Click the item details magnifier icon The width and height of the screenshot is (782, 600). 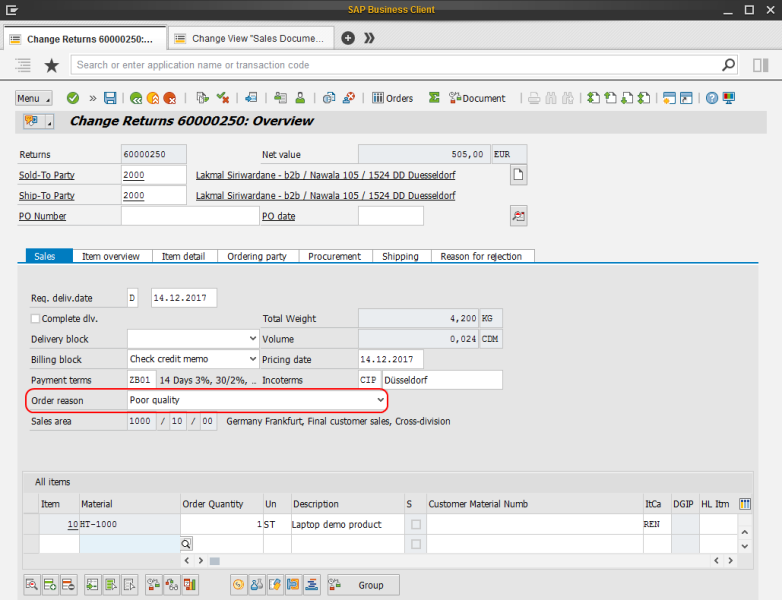click(x=32, y=585)
